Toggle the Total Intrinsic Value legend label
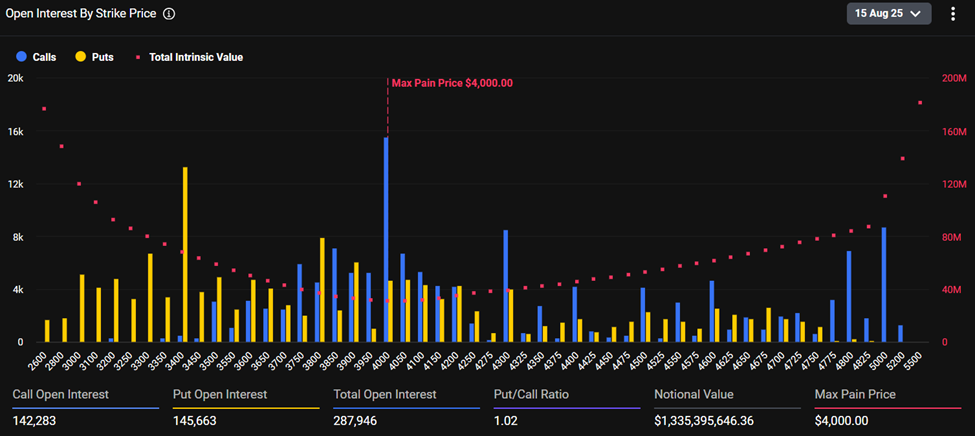 pyautogui.click(x=196, y=57)
